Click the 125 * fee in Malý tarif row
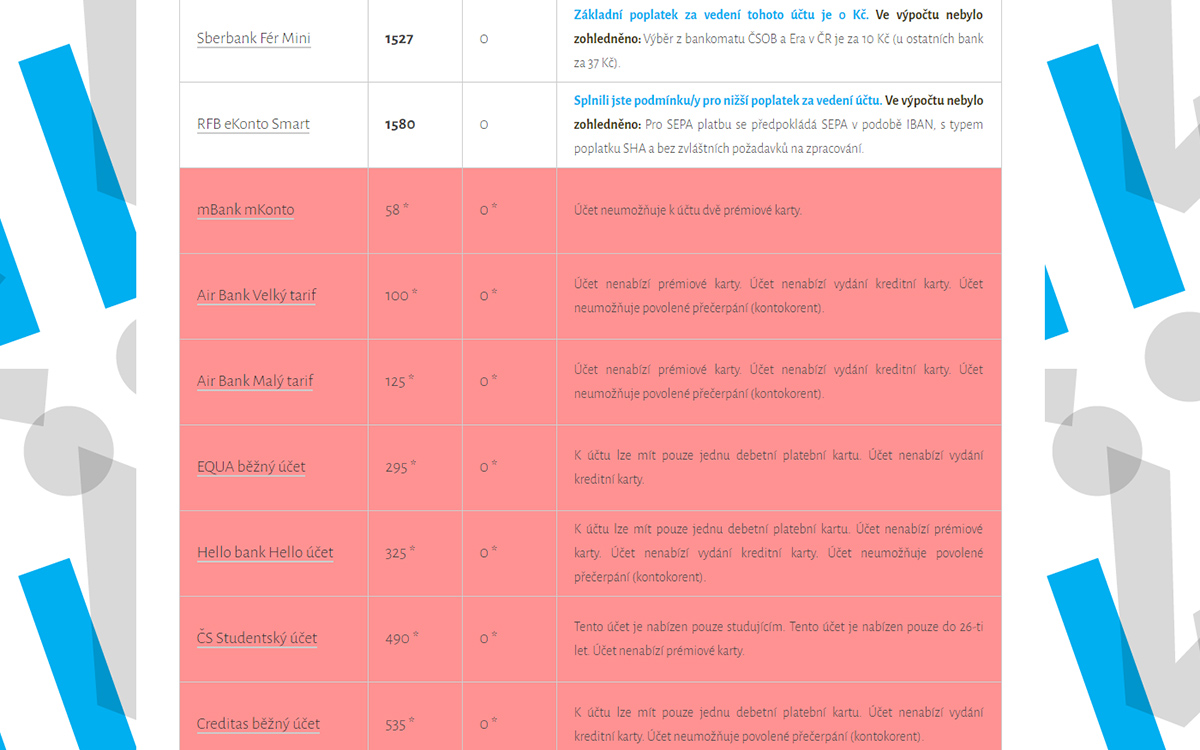This screenshot has height=750, width=1200. click(399, 381)
